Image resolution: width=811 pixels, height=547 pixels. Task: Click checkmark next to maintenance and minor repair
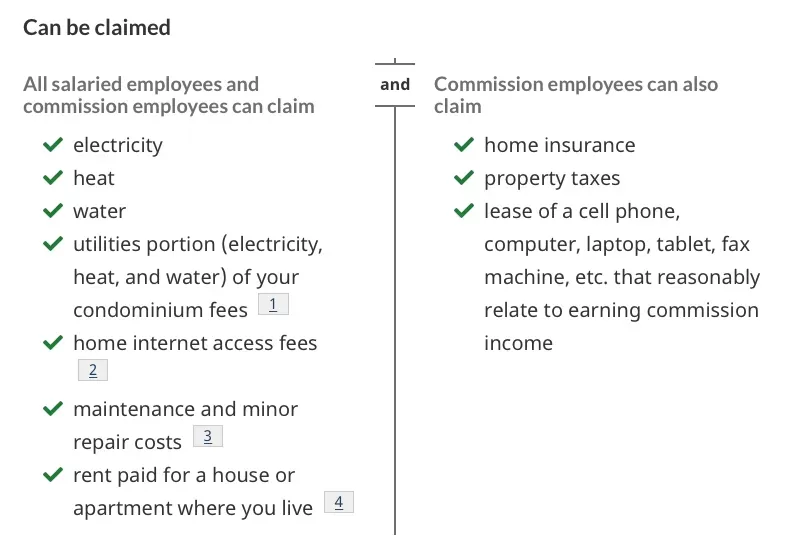pos(53,408)
